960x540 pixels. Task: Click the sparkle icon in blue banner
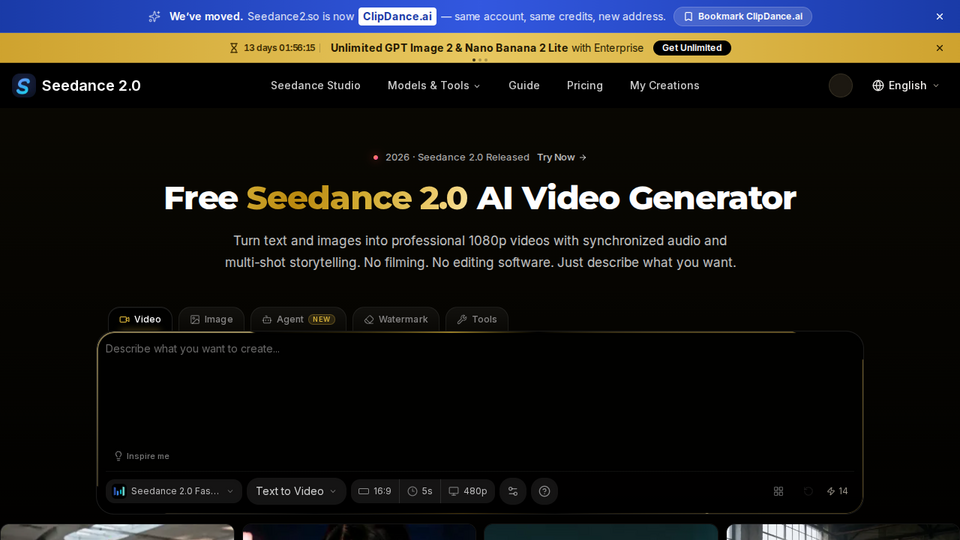pyautogui.click(x=154, y=17)
